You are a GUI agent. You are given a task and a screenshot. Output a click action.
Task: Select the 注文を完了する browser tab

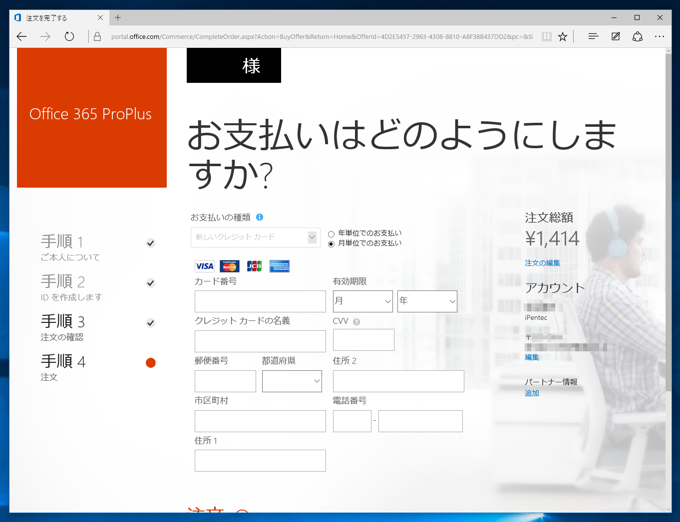point(59,18)
